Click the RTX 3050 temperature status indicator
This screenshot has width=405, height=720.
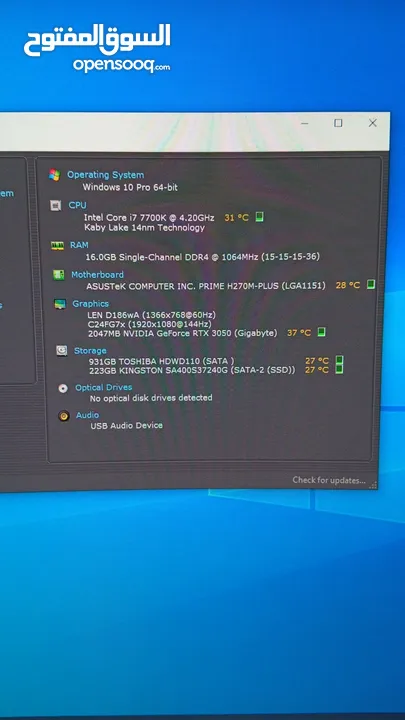(321, 332)
